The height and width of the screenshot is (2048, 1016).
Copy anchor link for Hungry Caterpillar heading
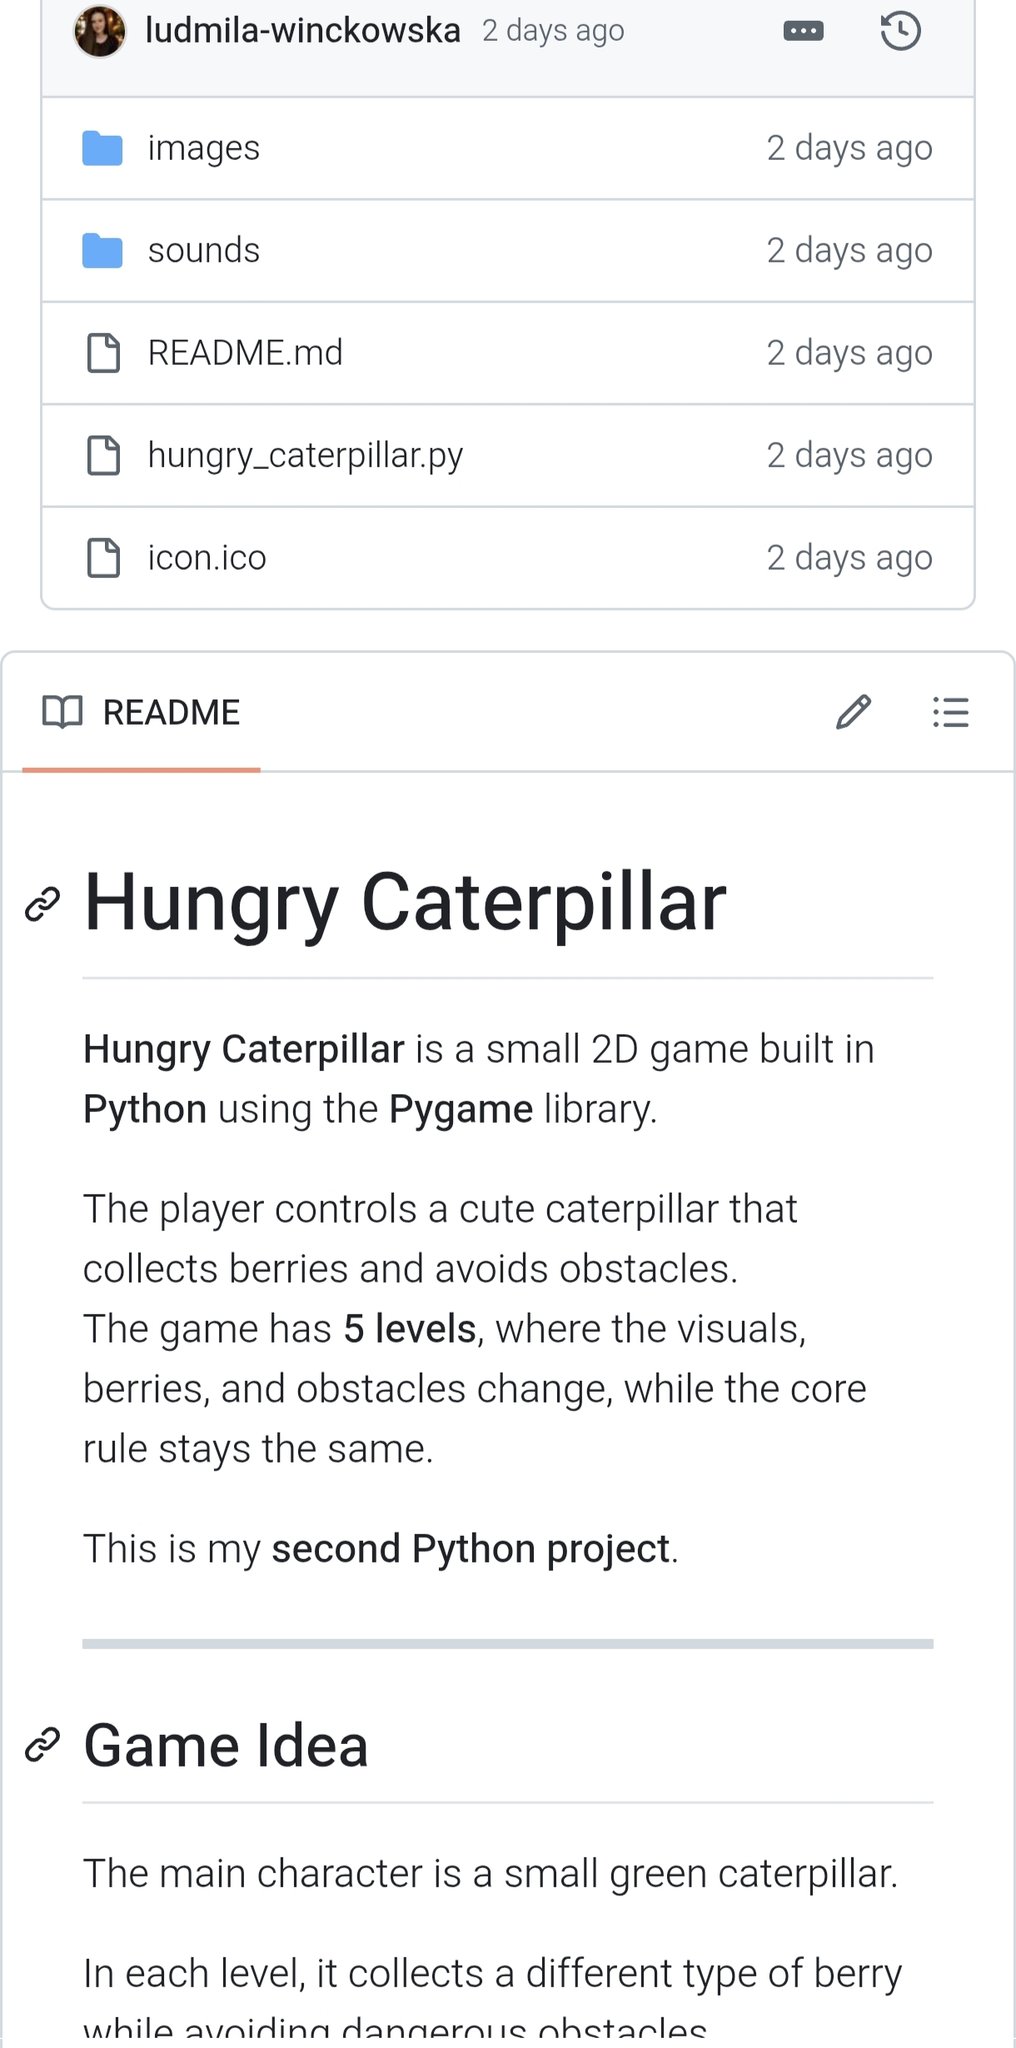tap(42, 904)
